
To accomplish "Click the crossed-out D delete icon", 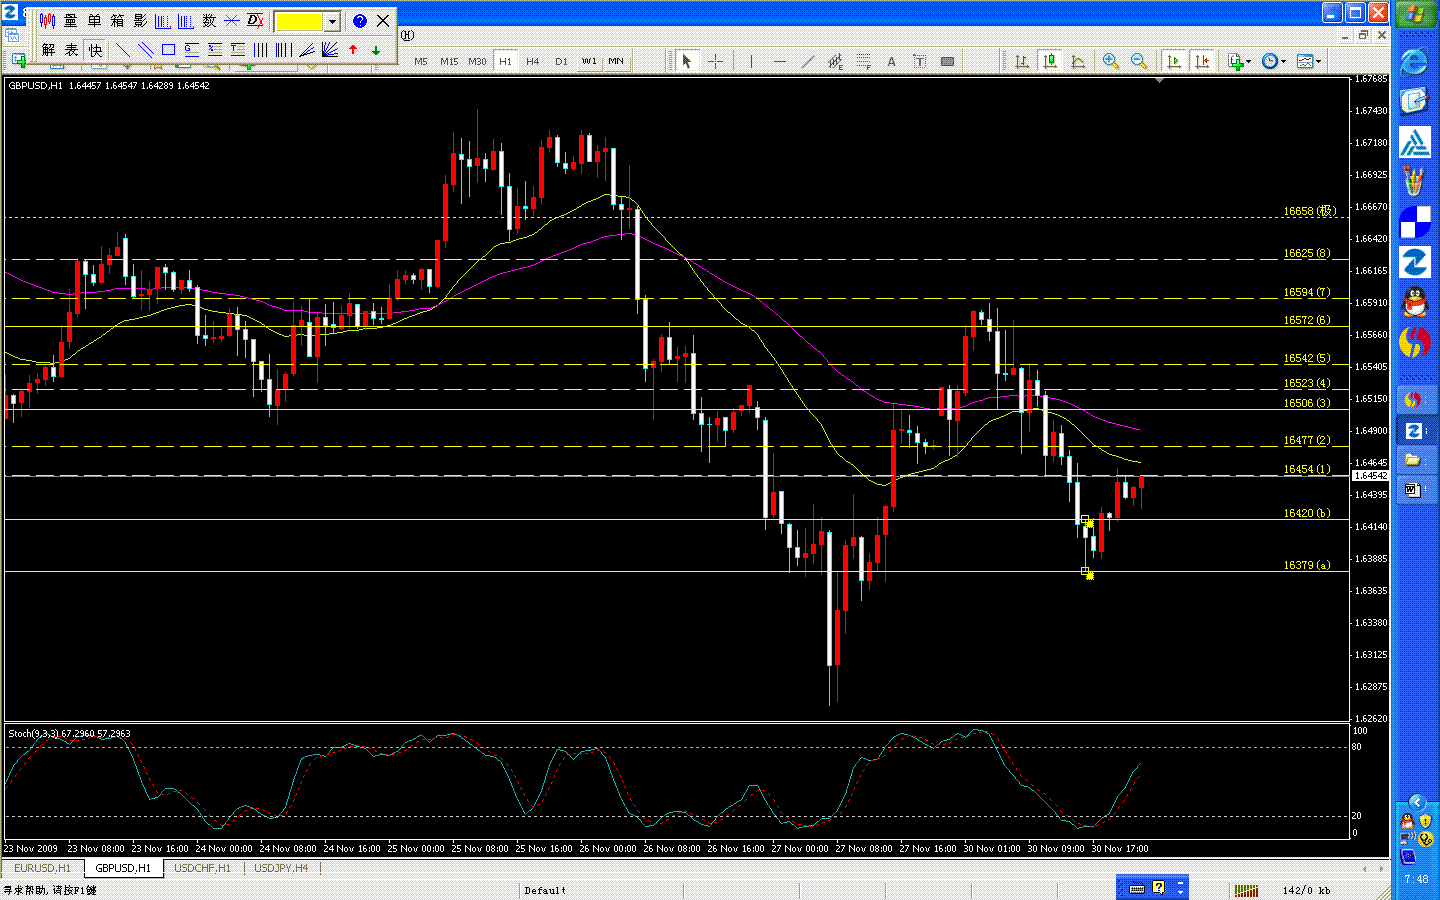I will point(255,20).
